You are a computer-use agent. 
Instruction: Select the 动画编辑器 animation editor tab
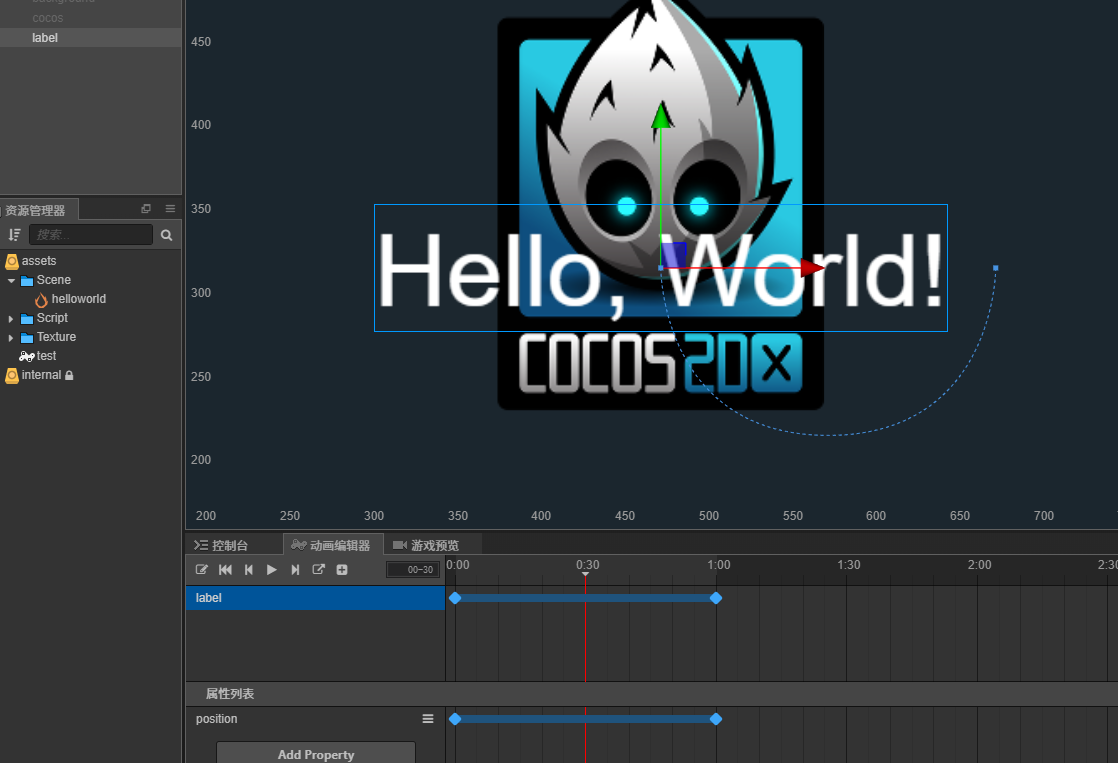(331, 546)
